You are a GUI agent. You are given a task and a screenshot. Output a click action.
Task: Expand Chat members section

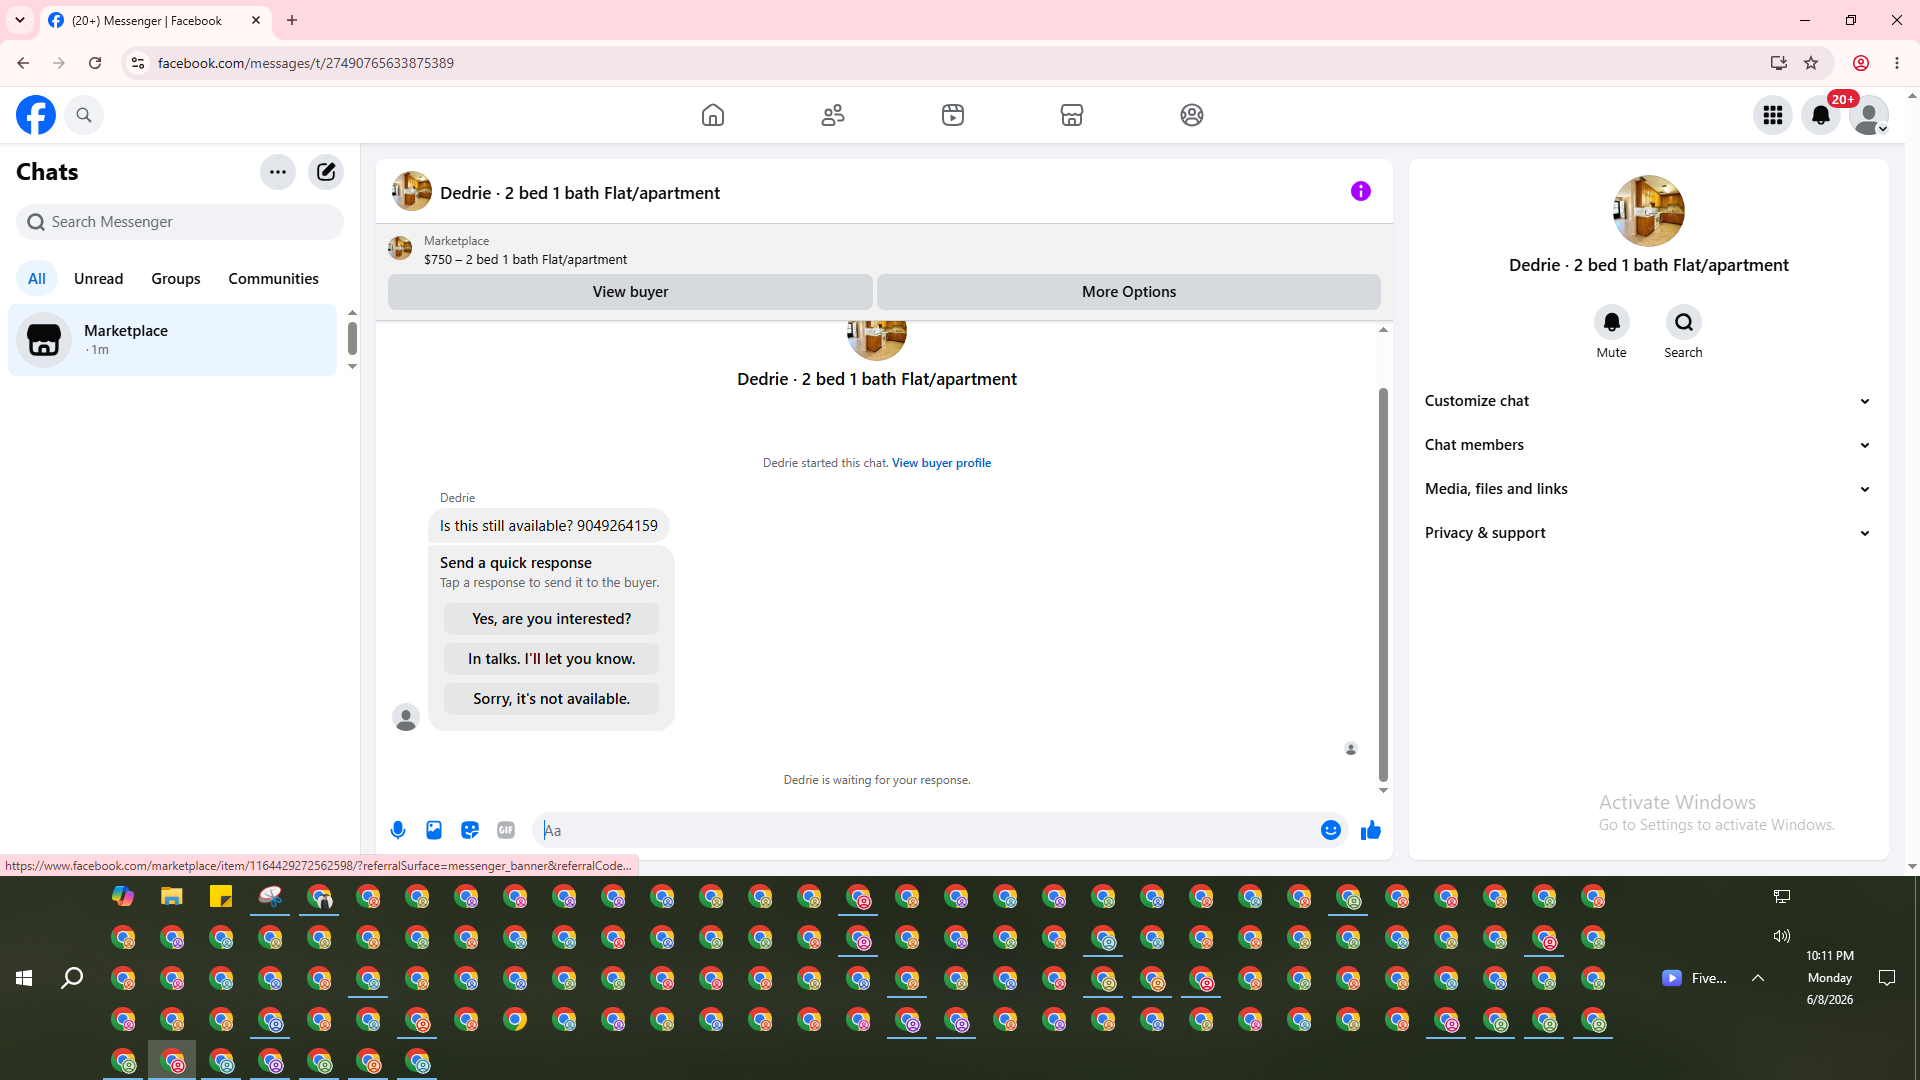tap(1648, 445)
